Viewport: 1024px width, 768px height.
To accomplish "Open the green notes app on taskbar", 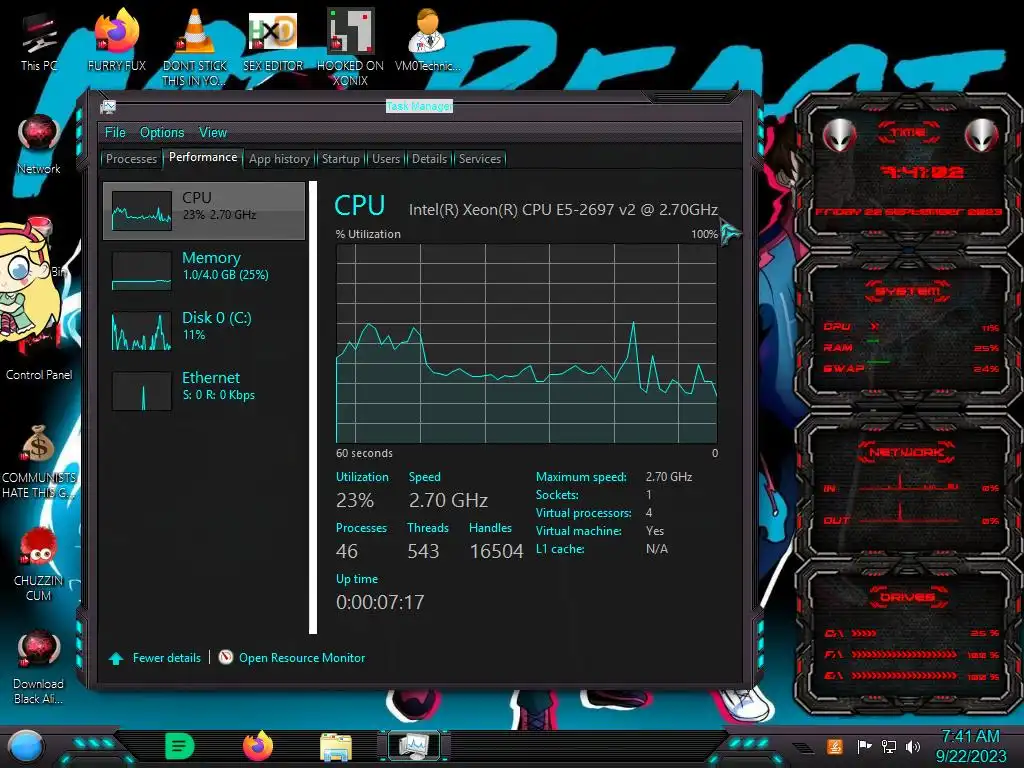I will point(180,746).
